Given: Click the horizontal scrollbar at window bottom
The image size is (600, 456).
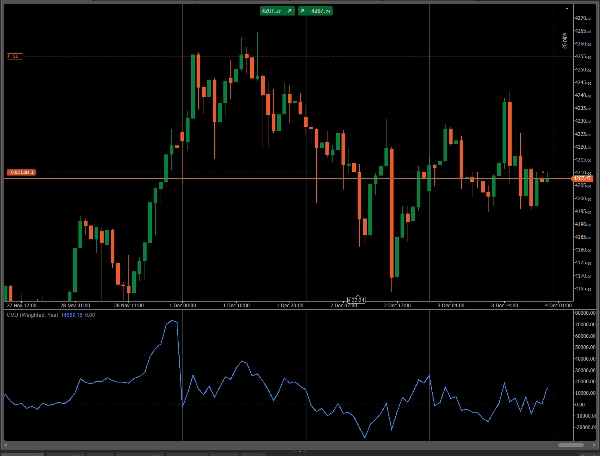Looking at the screenshot, I should [x=300, y=451].
